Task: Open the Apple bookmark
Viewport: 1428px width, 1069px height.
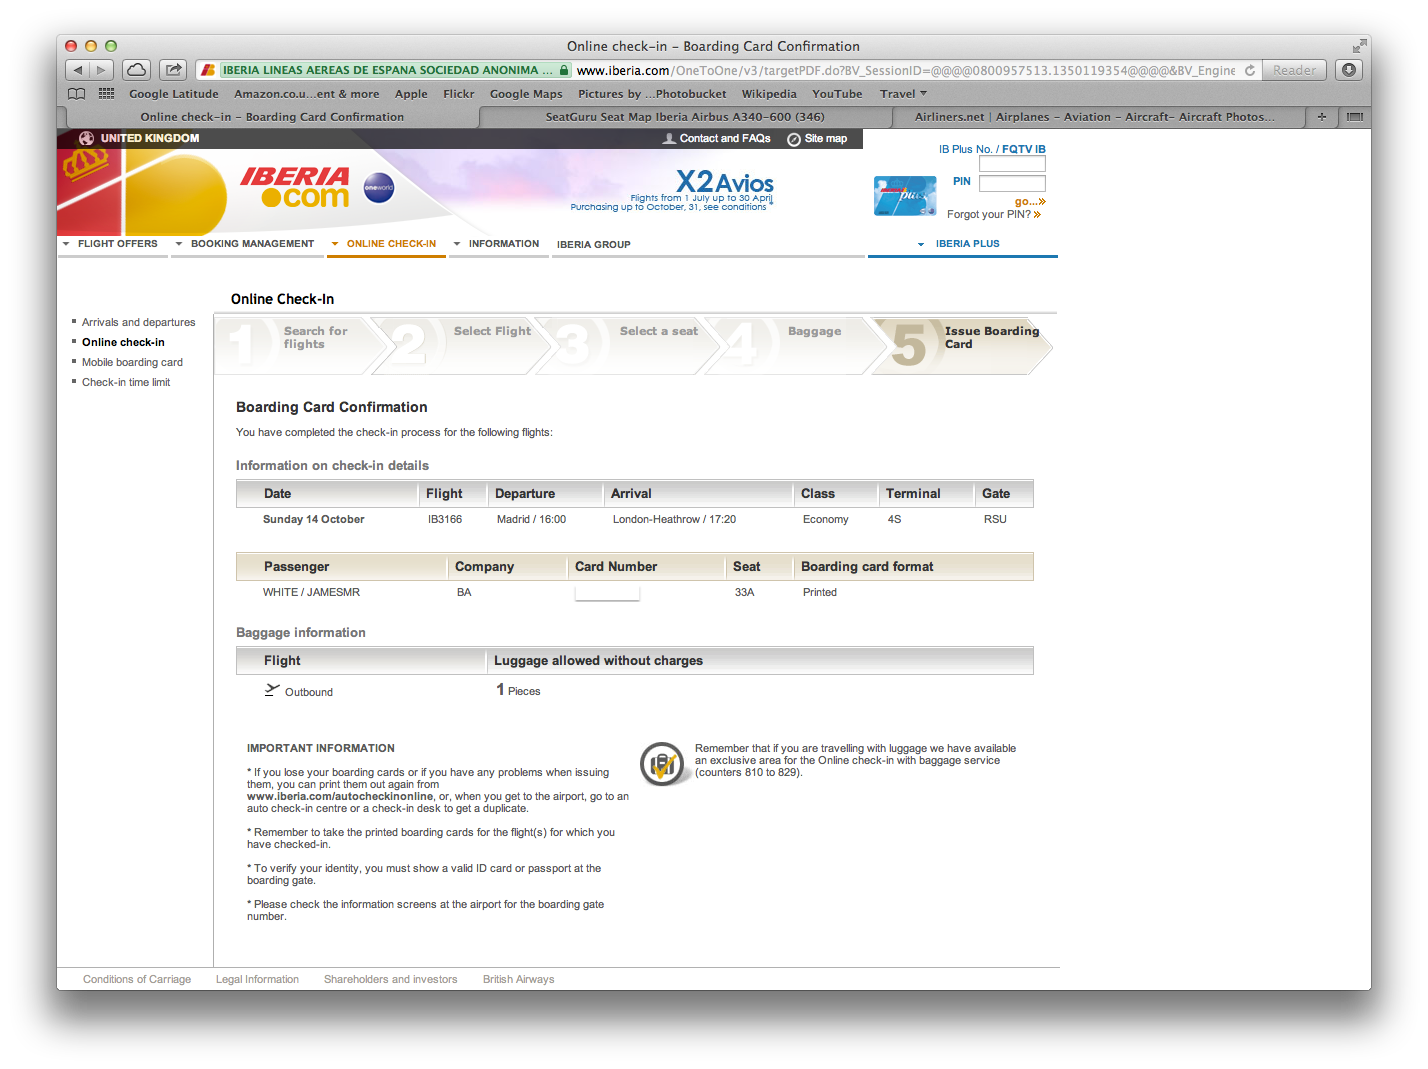Action: pos(411,94)
